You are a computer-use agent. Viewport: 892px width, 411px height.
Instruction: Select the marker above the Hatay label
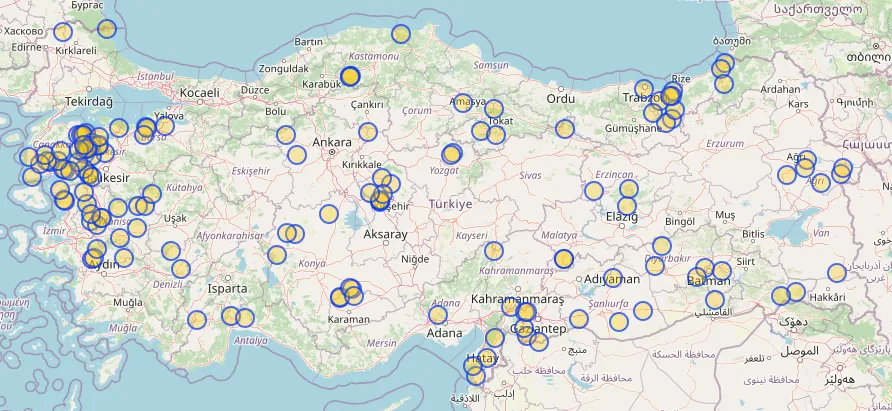point(495,338)
